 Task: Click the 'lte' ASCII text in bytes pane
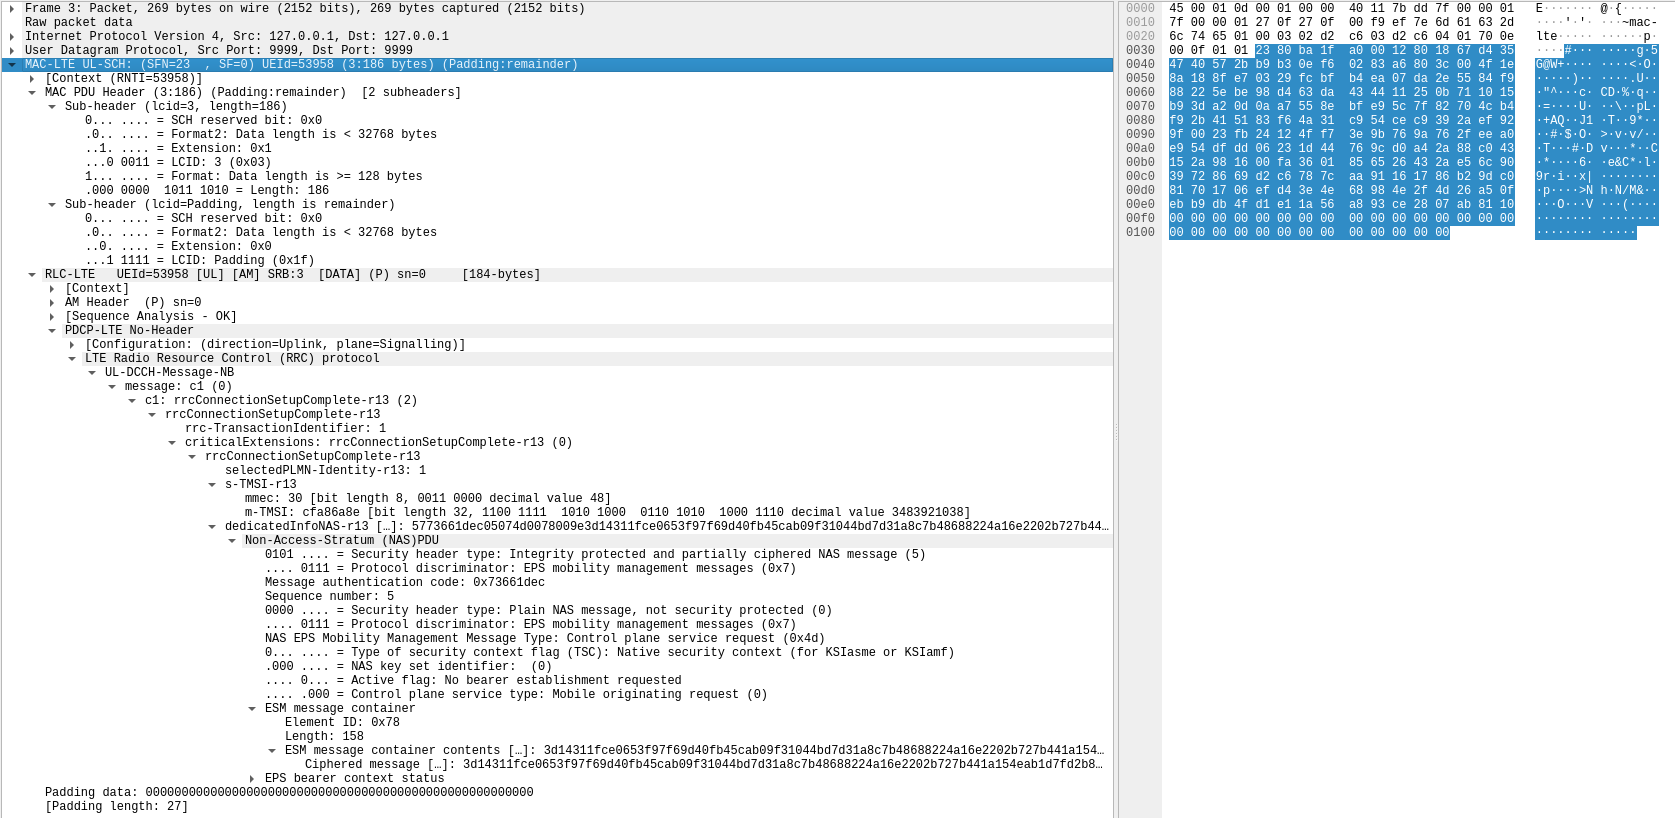coord(1547,36)
